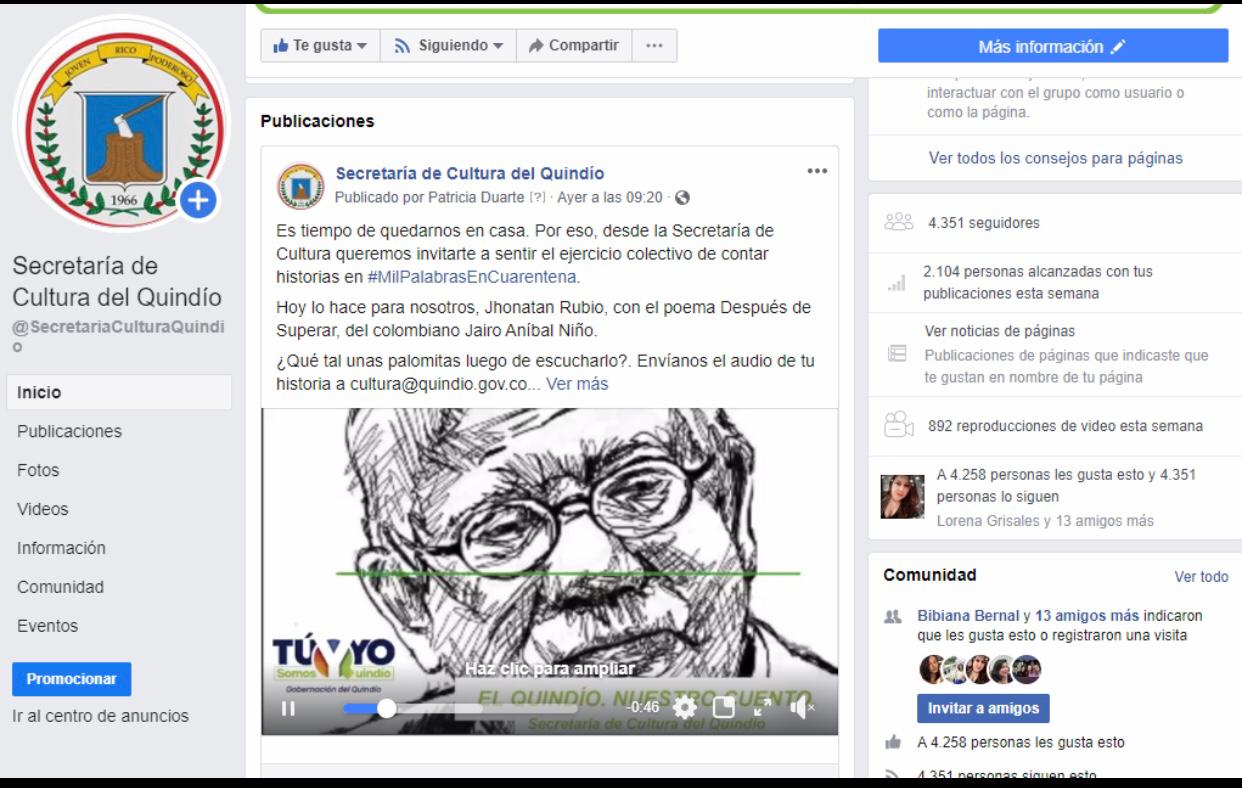The image size is (1242, 788).
Task: Click Invitar a amigos button
Action: 983,708
